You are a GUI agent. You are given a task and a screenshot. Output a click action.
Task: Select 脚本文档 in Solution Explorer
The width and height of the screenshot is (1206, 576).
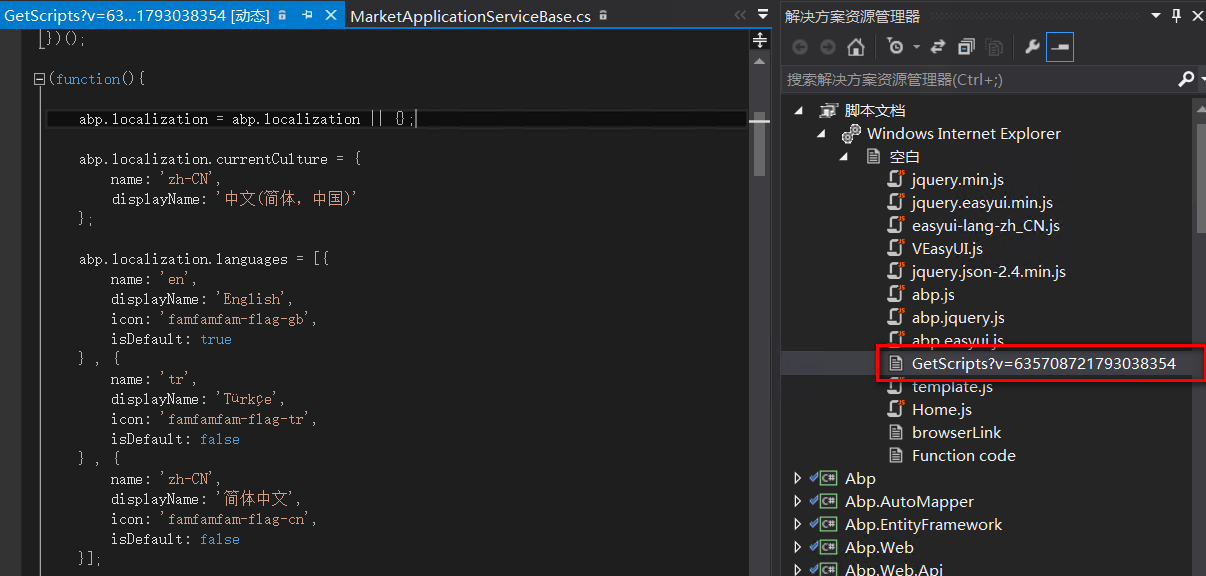pyautogui.click(x=875, y=110)
